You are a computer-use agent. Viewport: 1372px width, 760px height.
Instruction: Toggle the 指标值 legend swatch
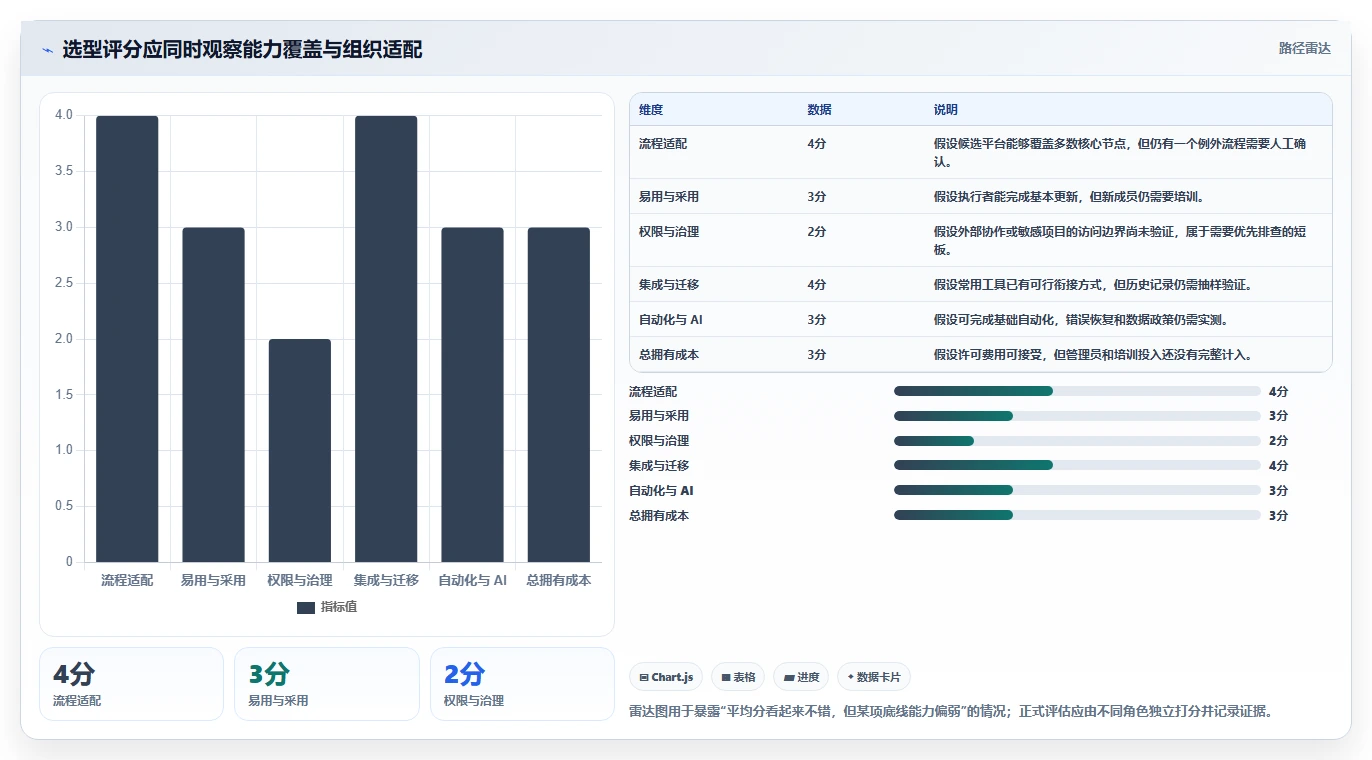(x=306, y=607)
